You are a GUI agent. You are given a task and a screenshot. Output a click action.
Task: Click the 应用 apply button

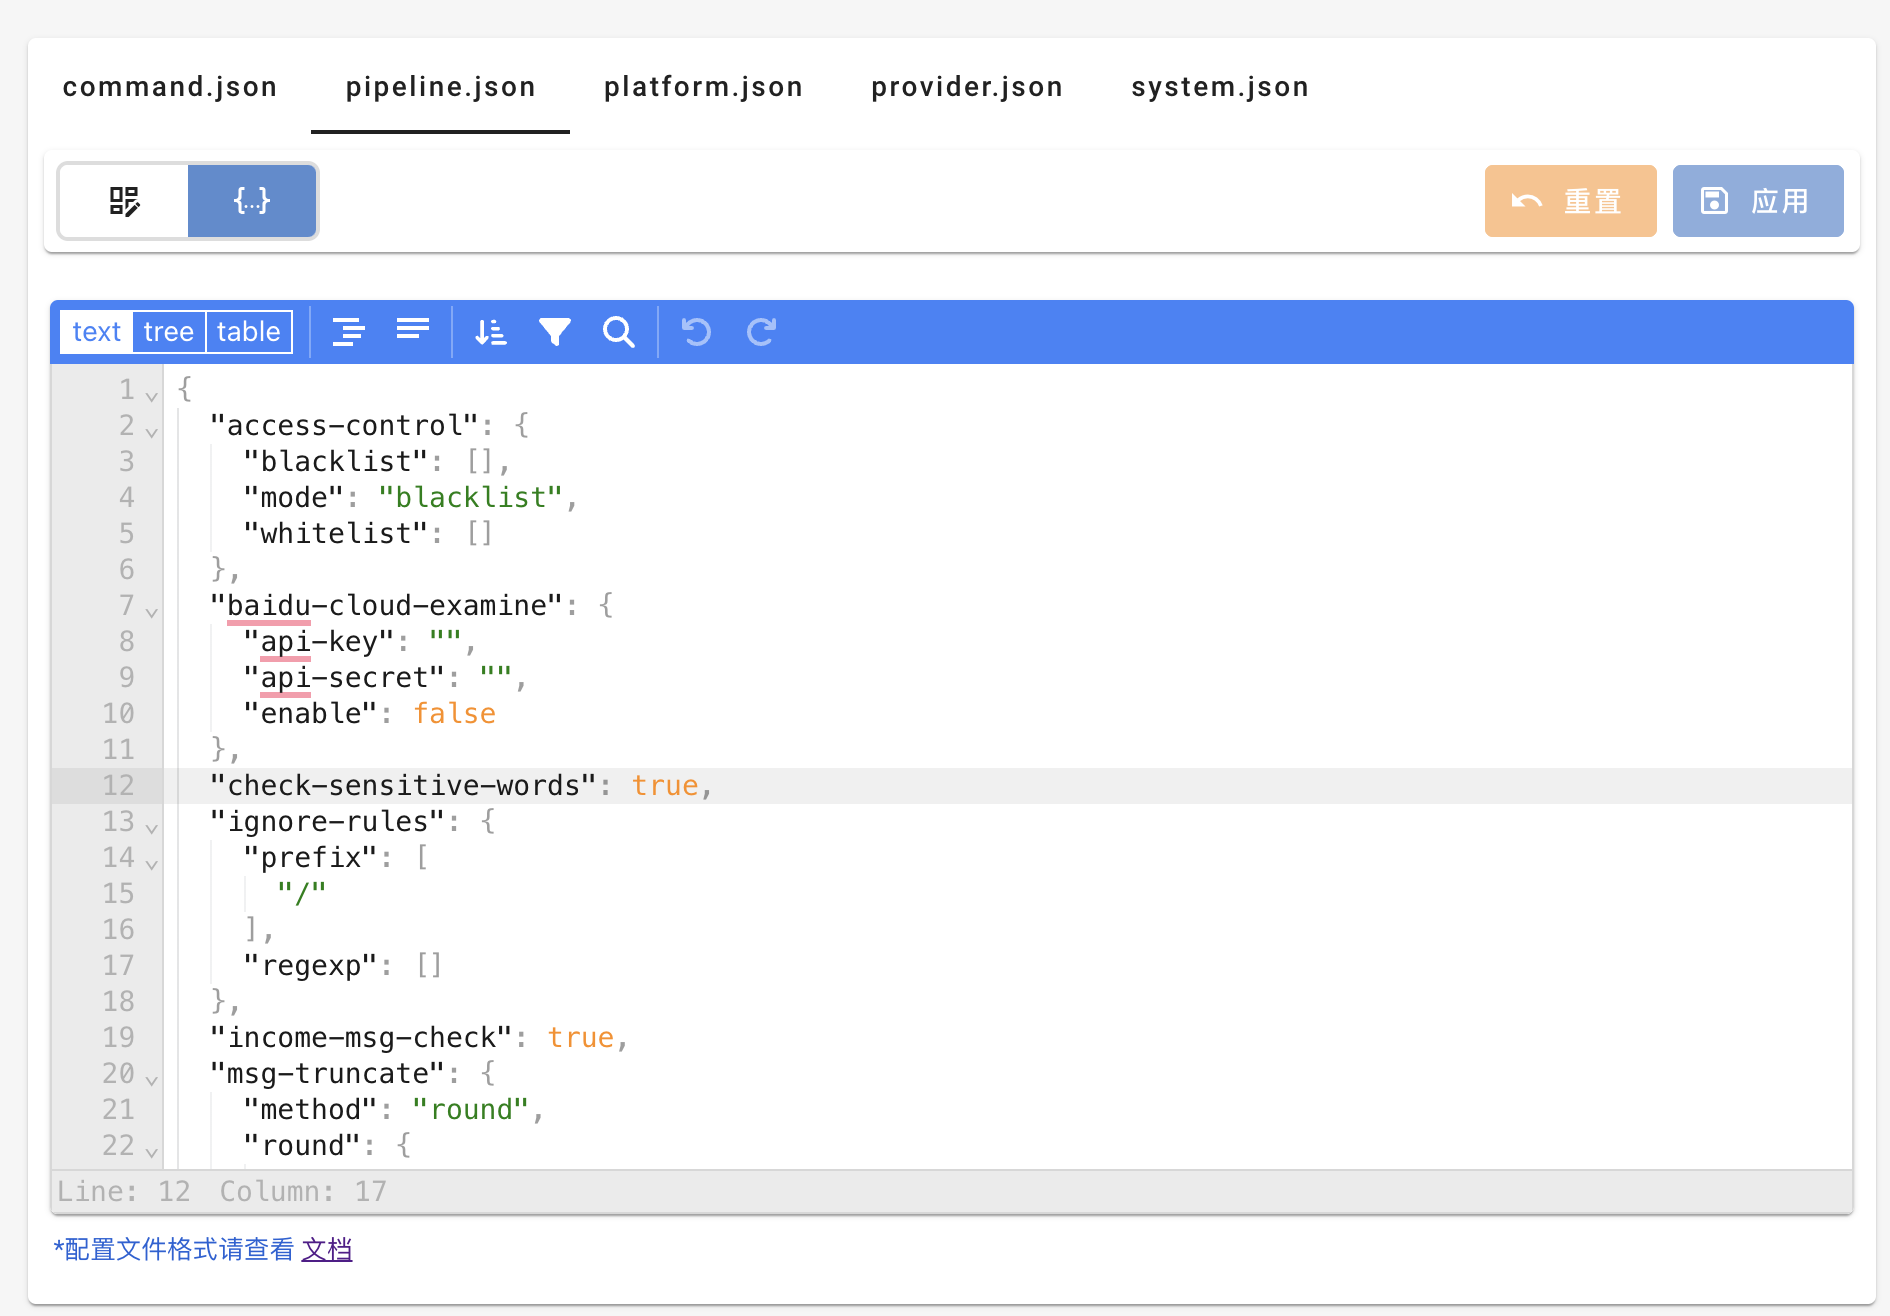point(1757,201)
